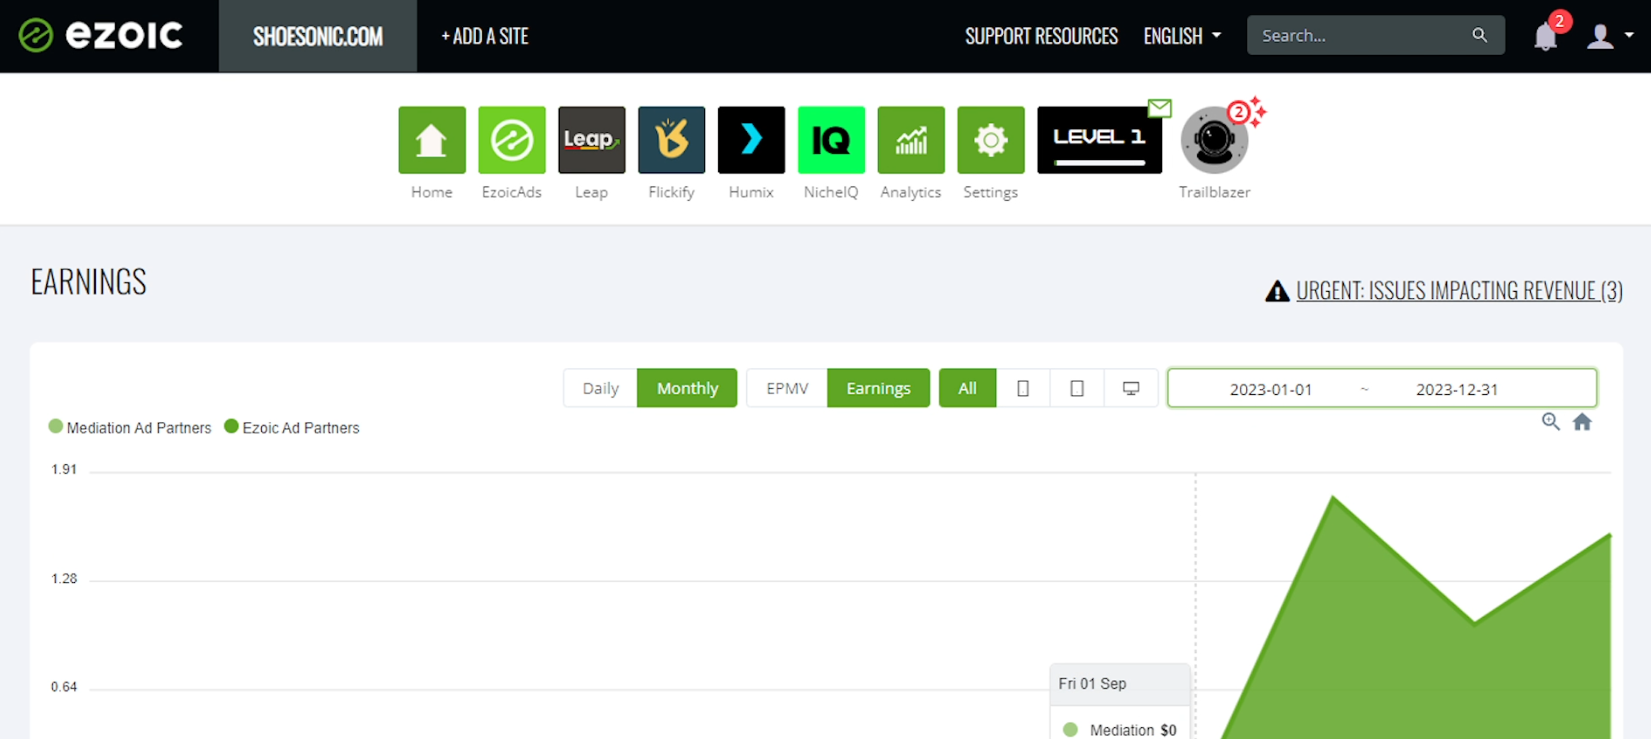Viewport: 1651px width, 739px height.
Task: Filter by mobile device icon
Action: click(x=1023, y=388)
